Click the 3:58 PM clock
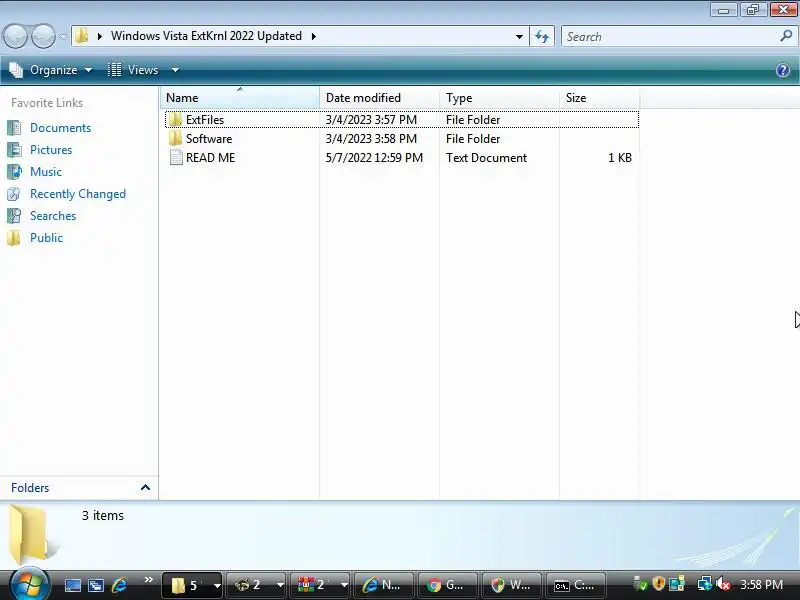800x600 pixels. pos(761,585)
